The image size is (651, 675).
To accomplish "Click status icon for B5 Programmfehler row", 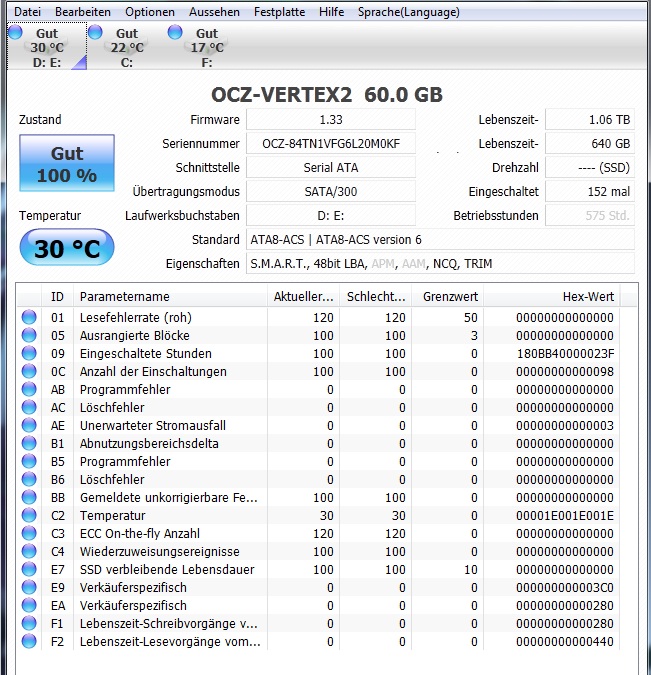I will point(29,461).
